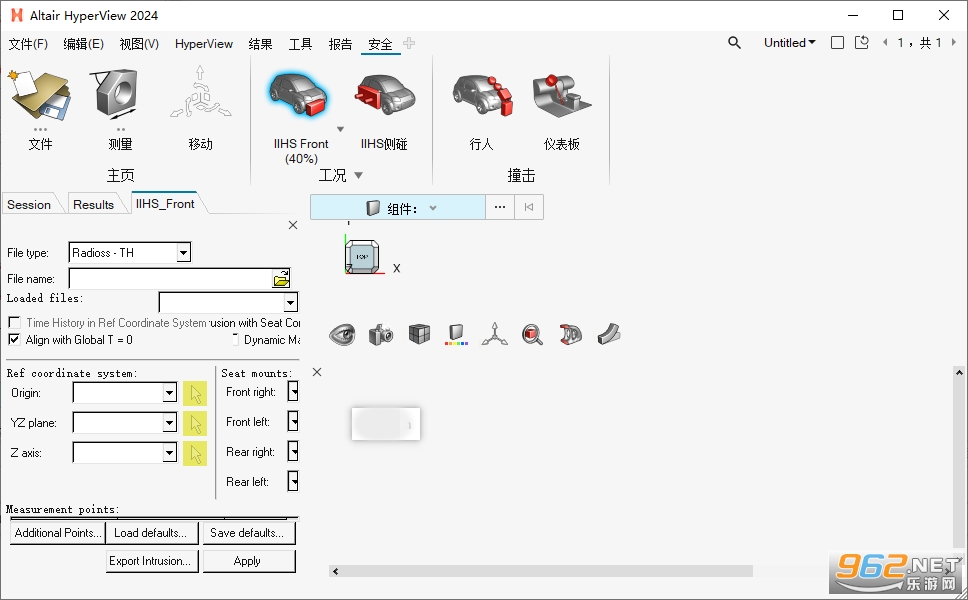Image resolution: width=968 pixels, height=600 pixels.
Task: Click the Load defaults... button
Action: tap(151, 533)
